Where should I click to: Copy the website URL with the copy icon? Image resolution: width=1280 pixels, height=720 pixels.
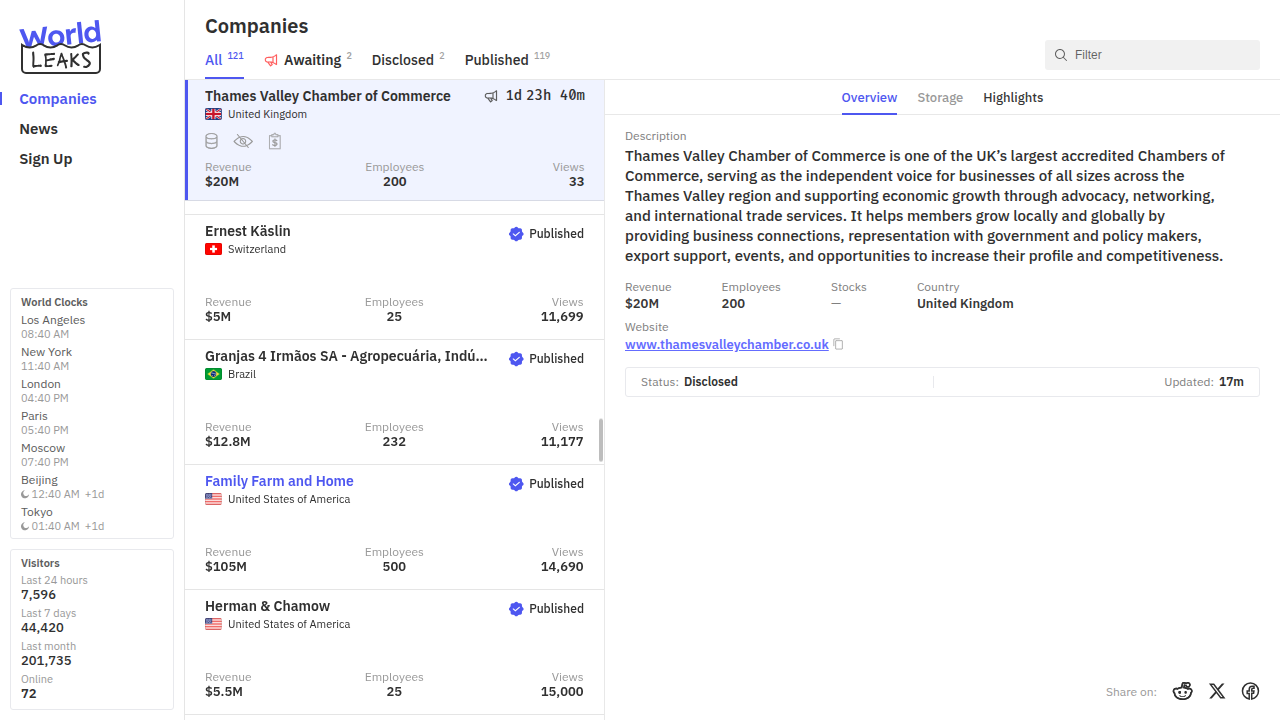click(x=839, y=345)
